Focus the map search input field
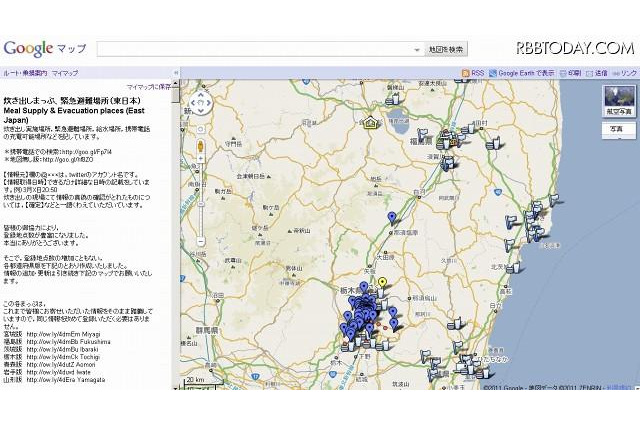The image size is (640, 426). pyautogui.click(x=255, y=49)
